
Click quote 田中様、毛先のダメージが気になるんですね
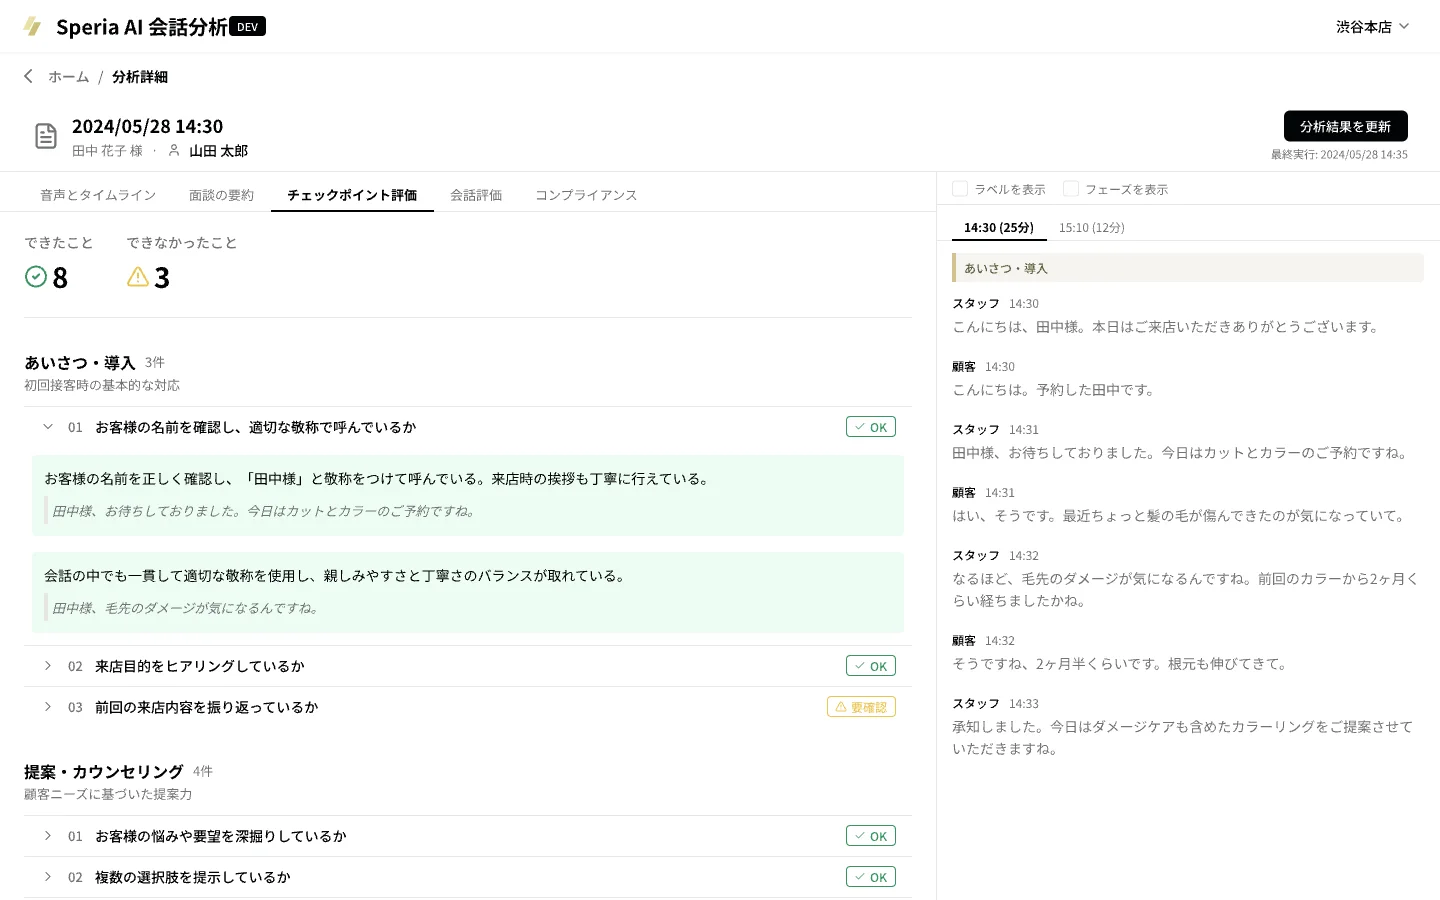[186, 608]
